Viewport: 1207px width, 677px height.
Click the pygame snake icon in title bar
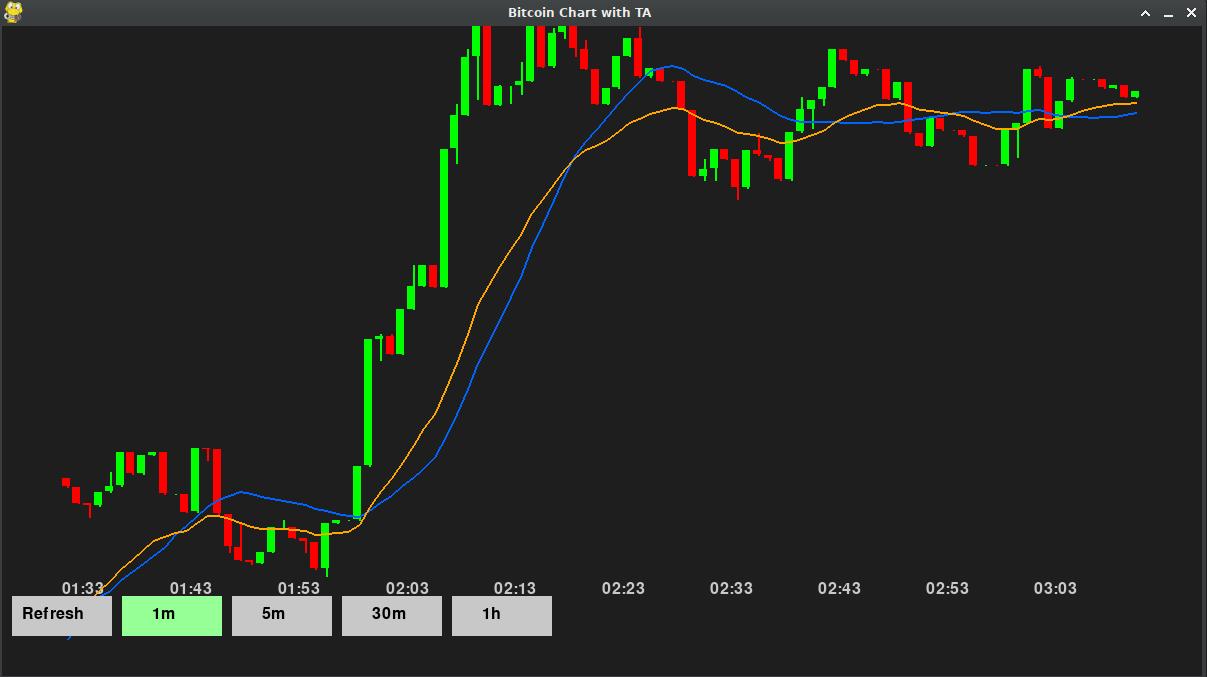pos(13,12)
